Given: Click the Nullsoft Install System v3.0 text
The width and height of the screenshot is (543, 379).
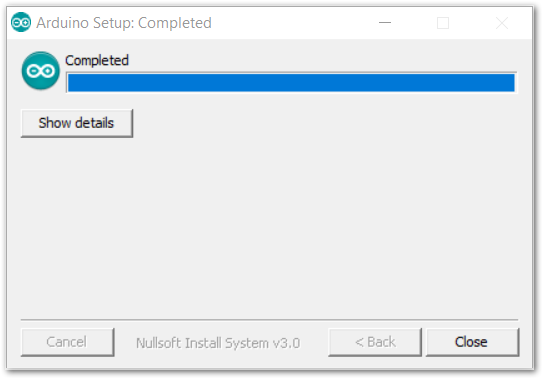Looking at the screenshot, I should click(x=218, y=343).
